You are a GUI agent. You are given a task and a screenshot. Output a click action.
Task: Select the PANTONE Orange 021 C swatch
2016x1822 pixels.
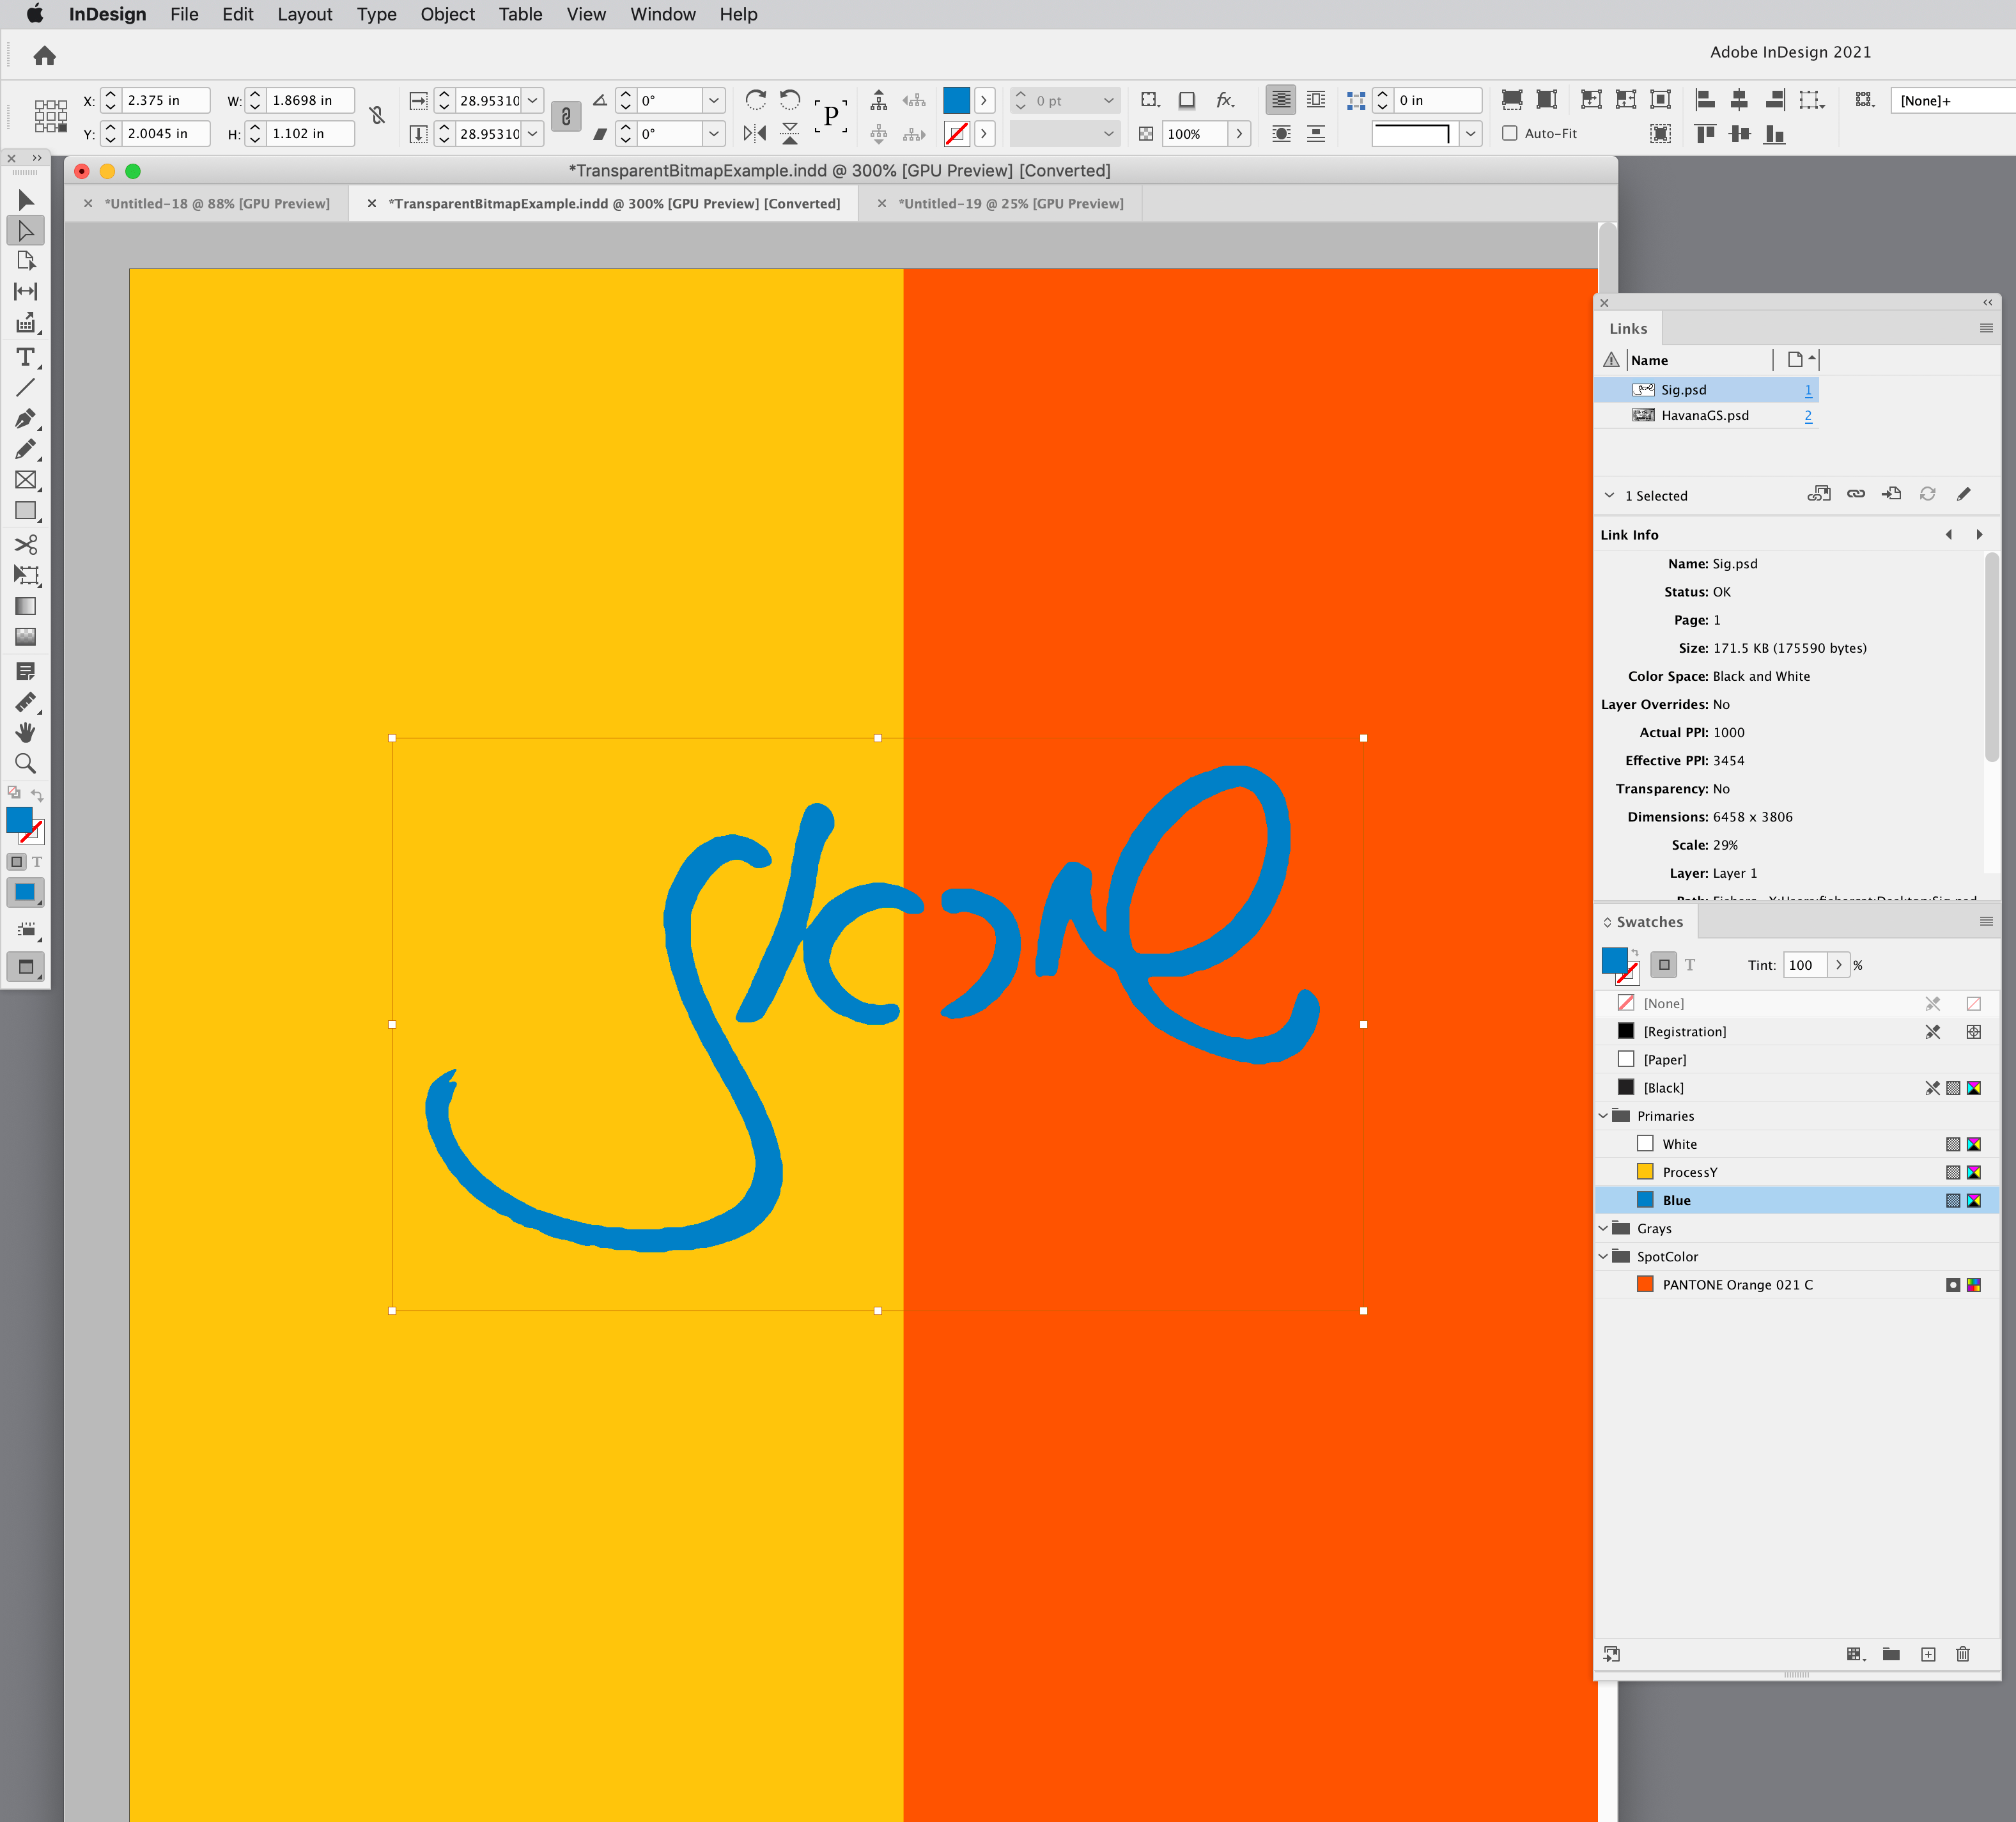pyautogui.click(x=1738, y=1284)
